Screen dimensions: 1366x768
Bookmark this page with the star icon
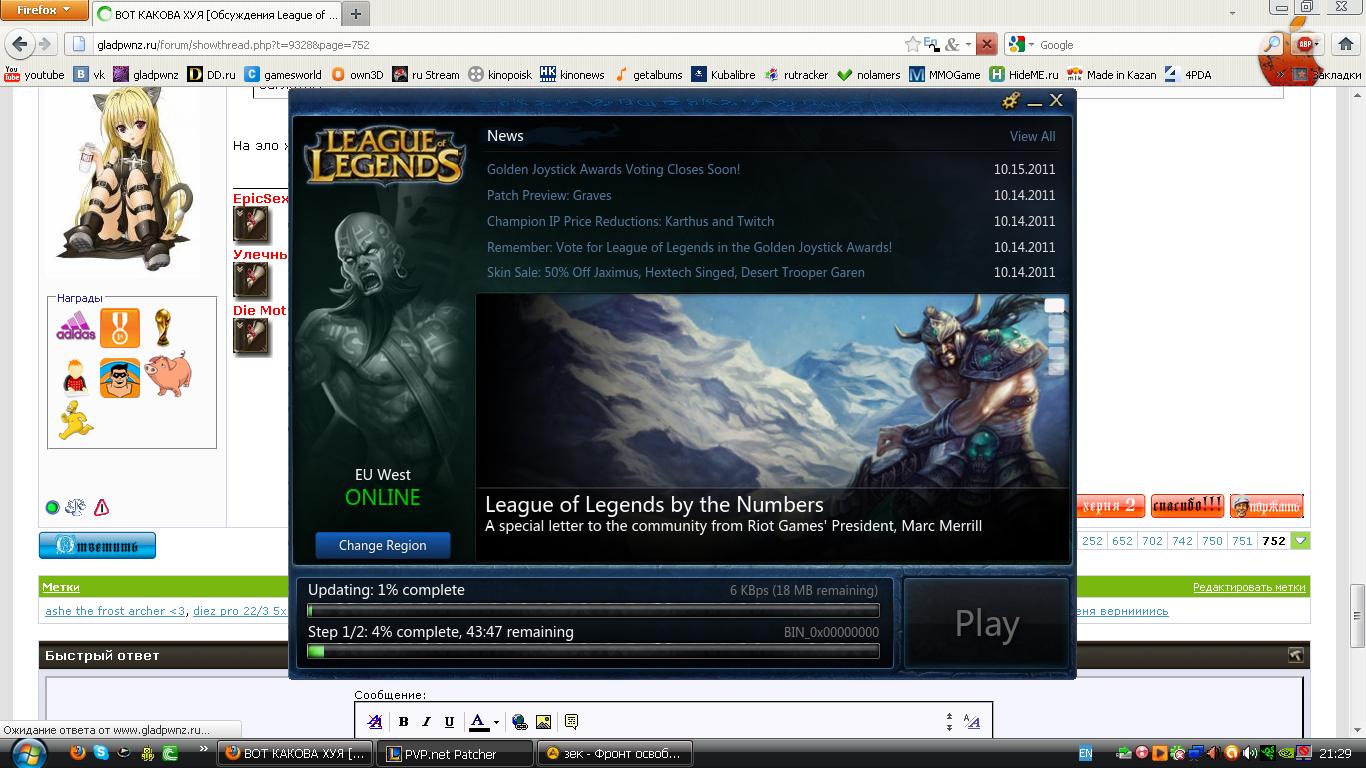coord(912,44)
